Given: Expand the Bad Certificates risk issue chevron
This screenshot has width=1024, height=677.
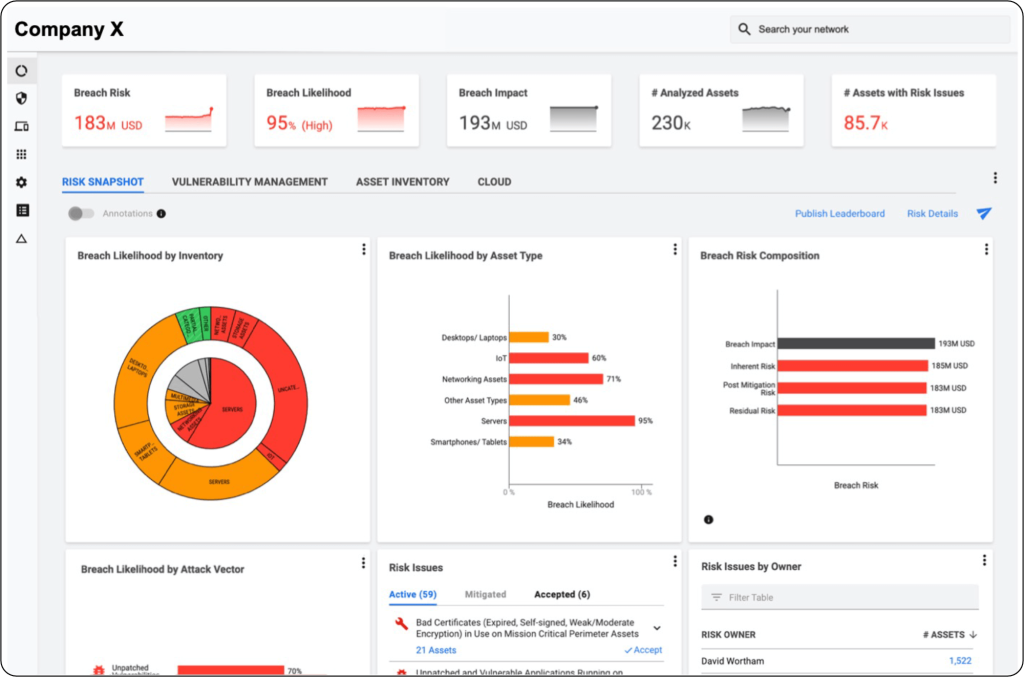Looking at the screenshot, I should pos(657,628).
